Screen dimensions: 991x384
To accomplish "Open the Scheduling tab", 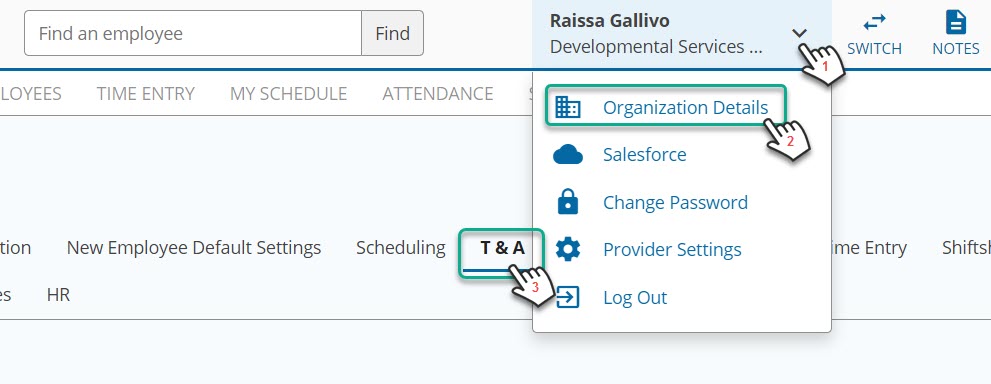I will (401, 248).
